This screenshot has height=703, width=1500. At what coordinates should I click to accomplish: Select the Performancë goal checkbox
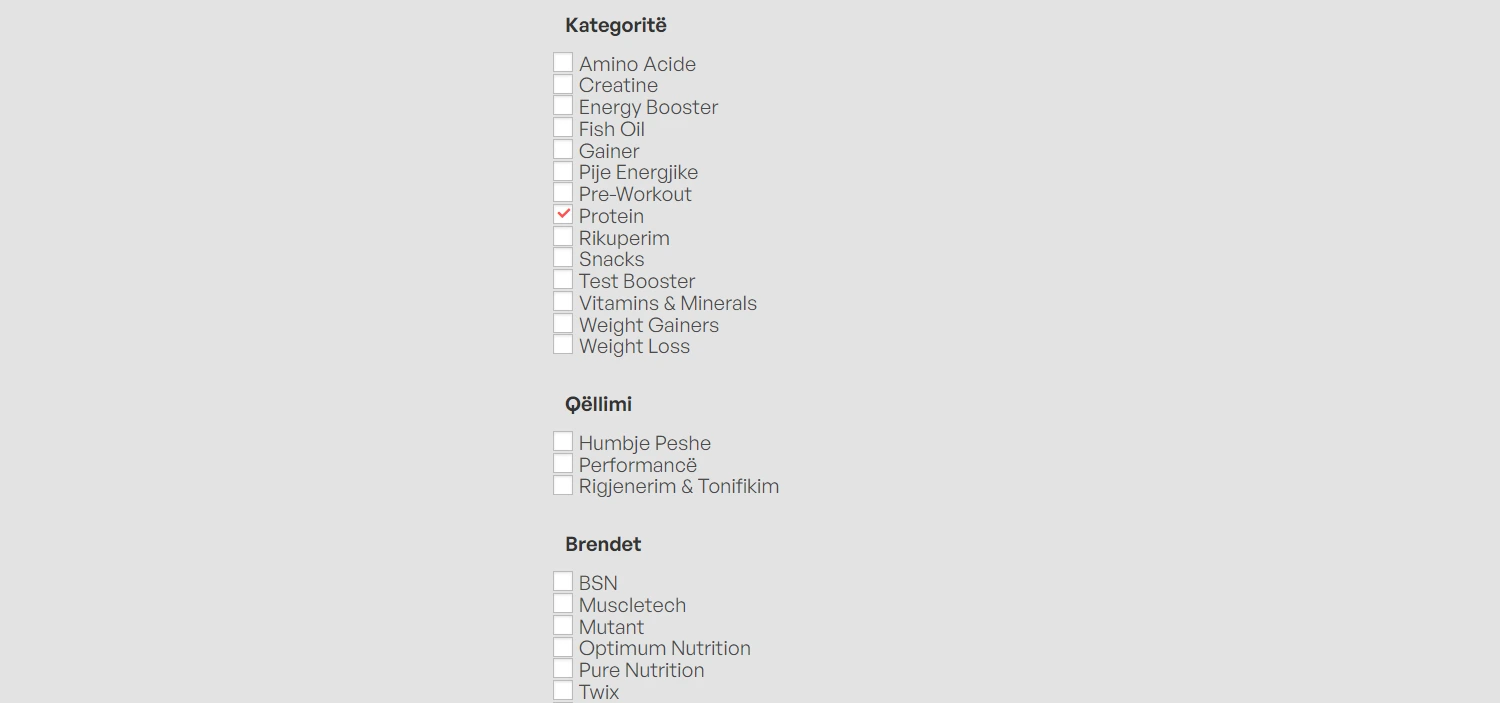pos(563,464)
